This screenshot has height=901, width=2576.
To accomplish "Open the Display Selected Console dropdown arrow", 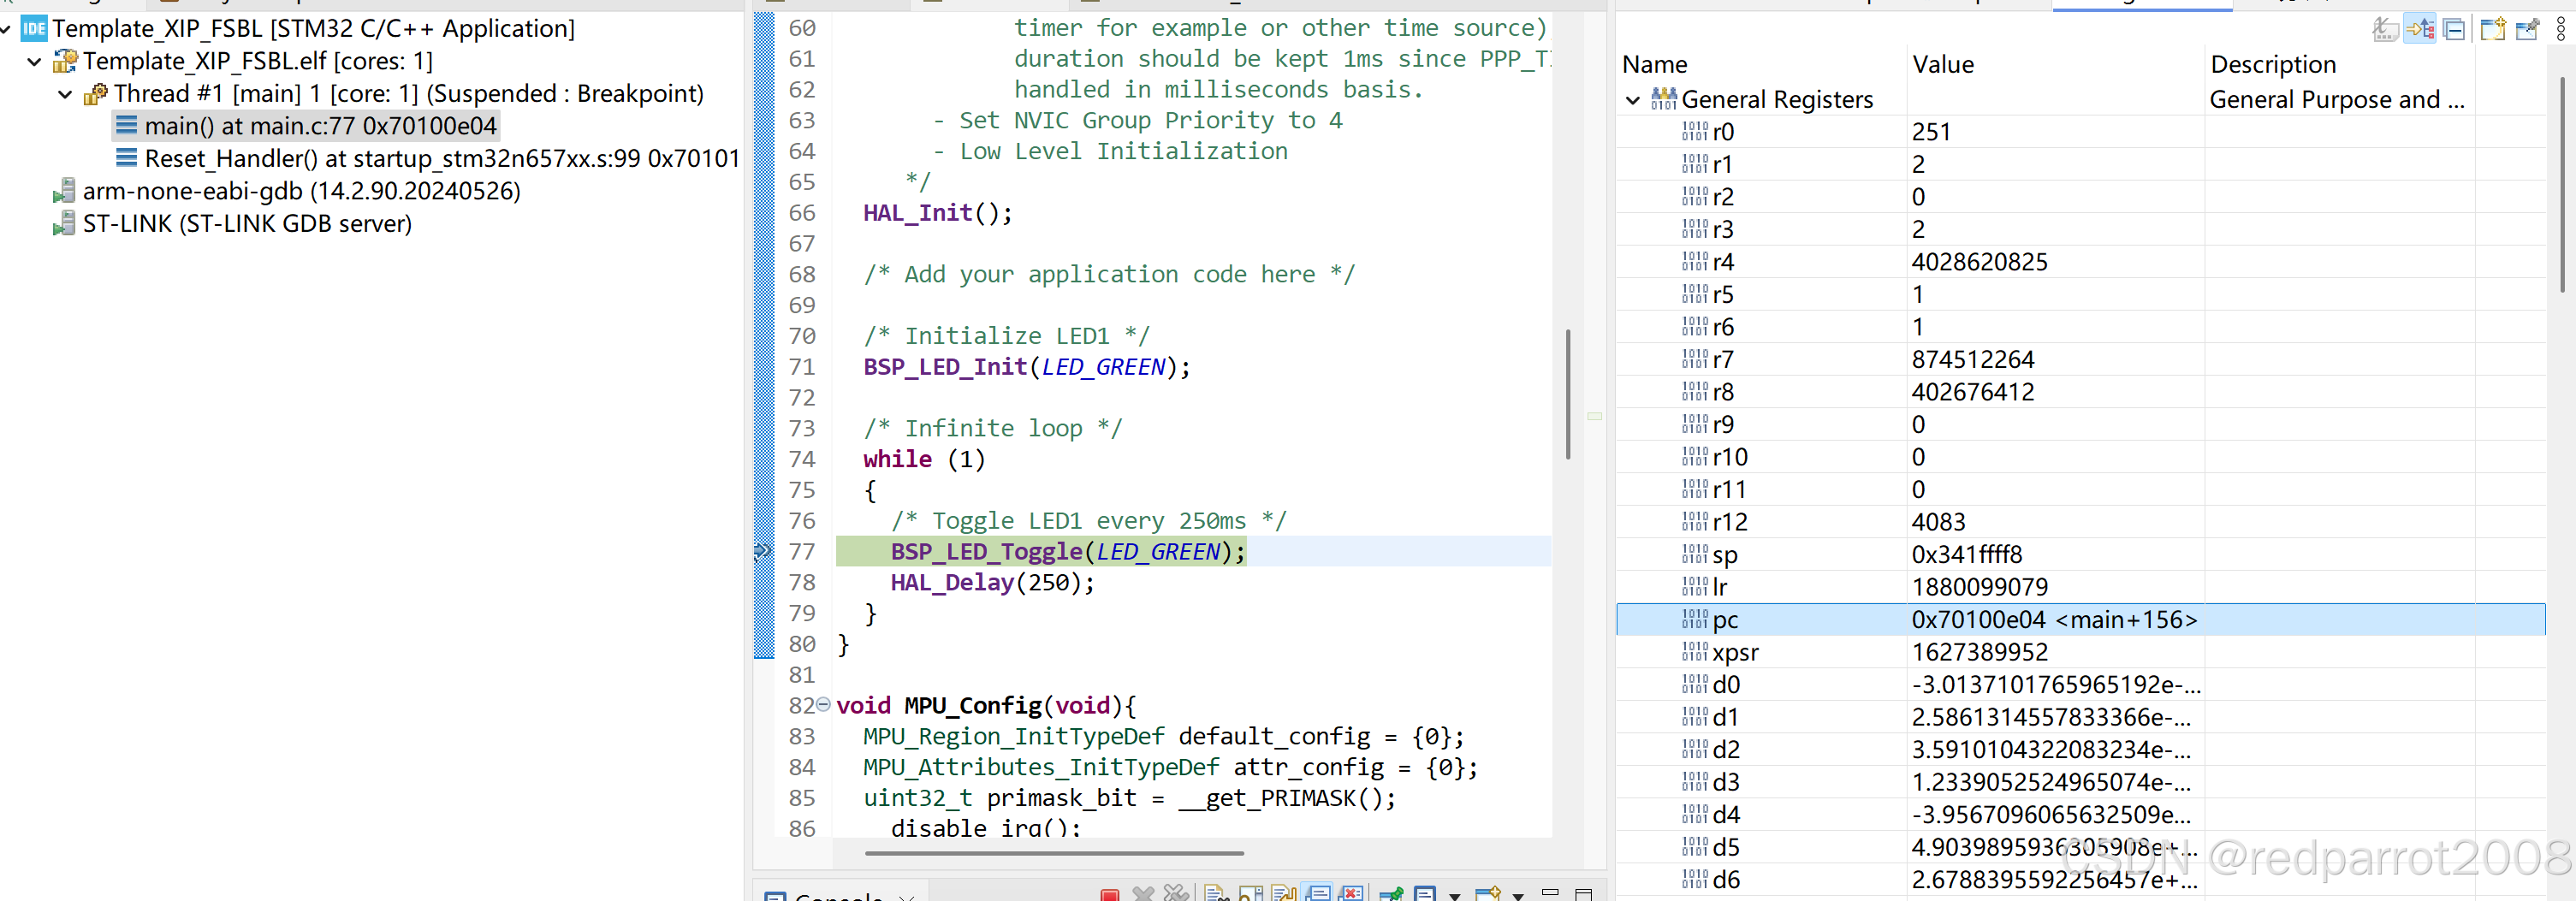I will pyautogui.click(x=1454, y=896).
